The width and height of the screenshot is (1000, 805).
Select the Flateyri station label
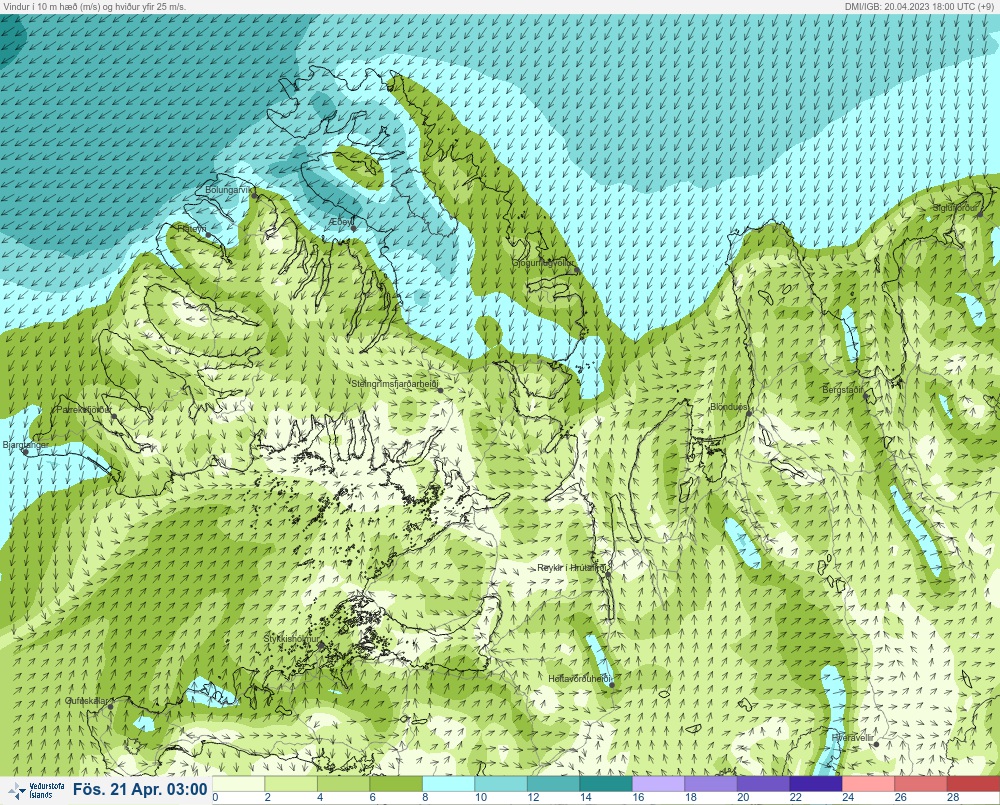point(192,228)
